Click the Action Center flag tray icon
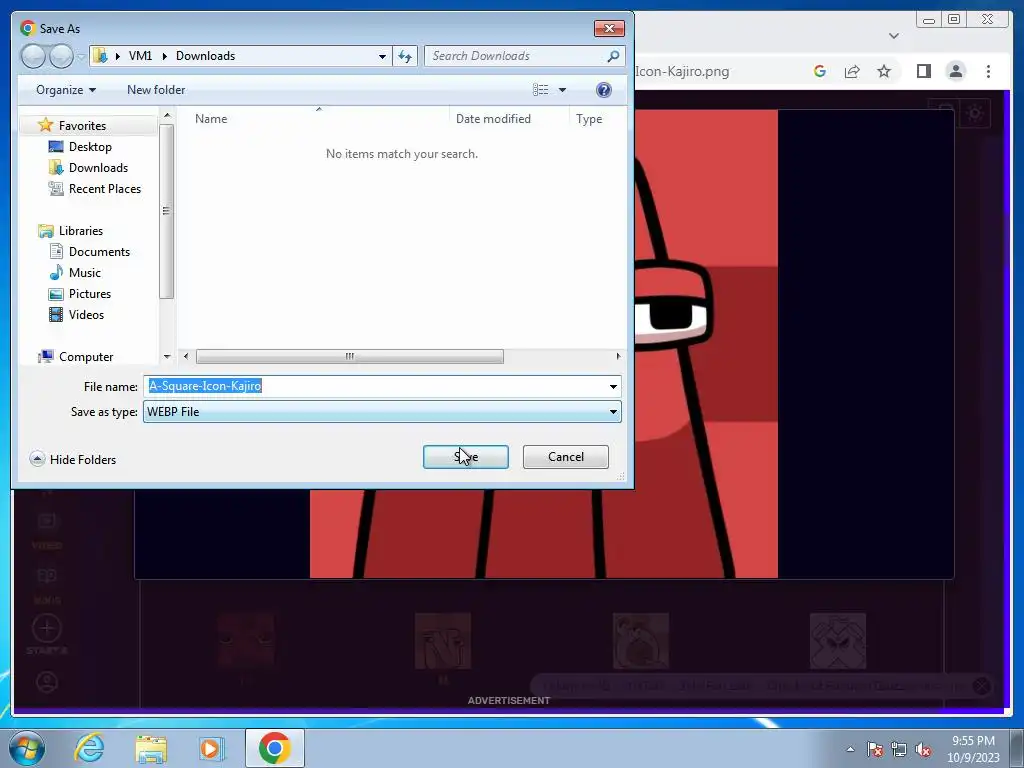Viewport: 1024px width, 768px height. point(874,749)
